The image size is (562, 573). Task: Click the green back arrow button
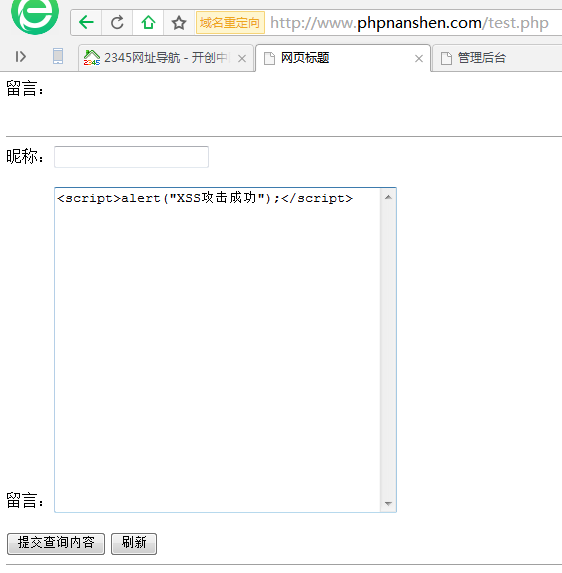86,23
